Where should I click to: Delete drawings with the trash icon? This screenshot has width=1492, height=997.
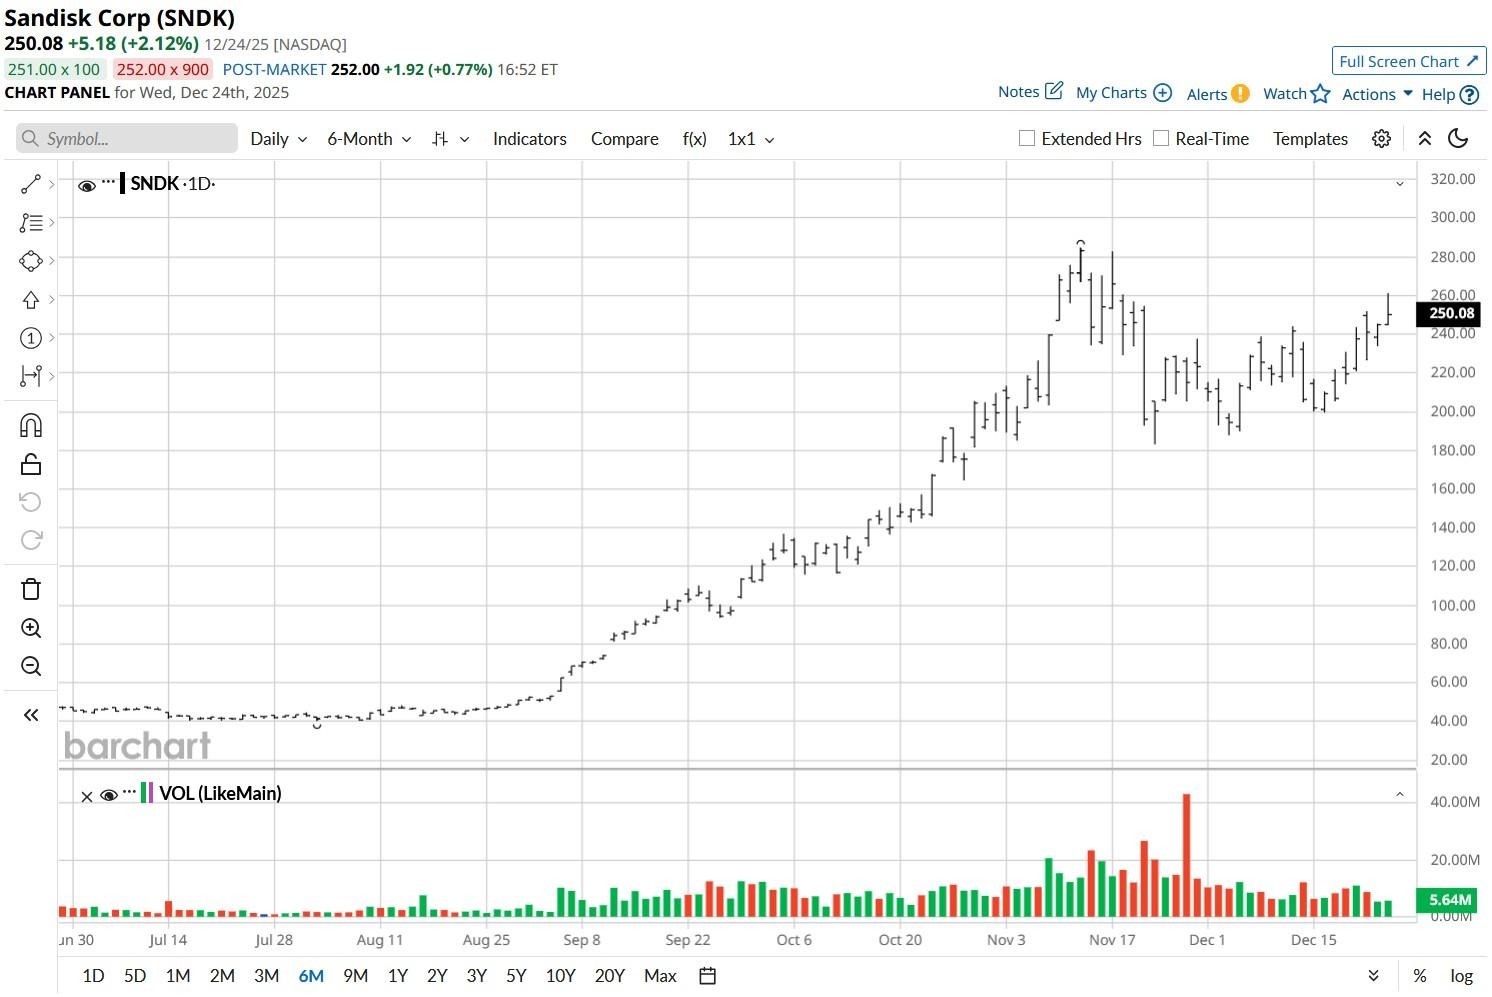[31, 589]
